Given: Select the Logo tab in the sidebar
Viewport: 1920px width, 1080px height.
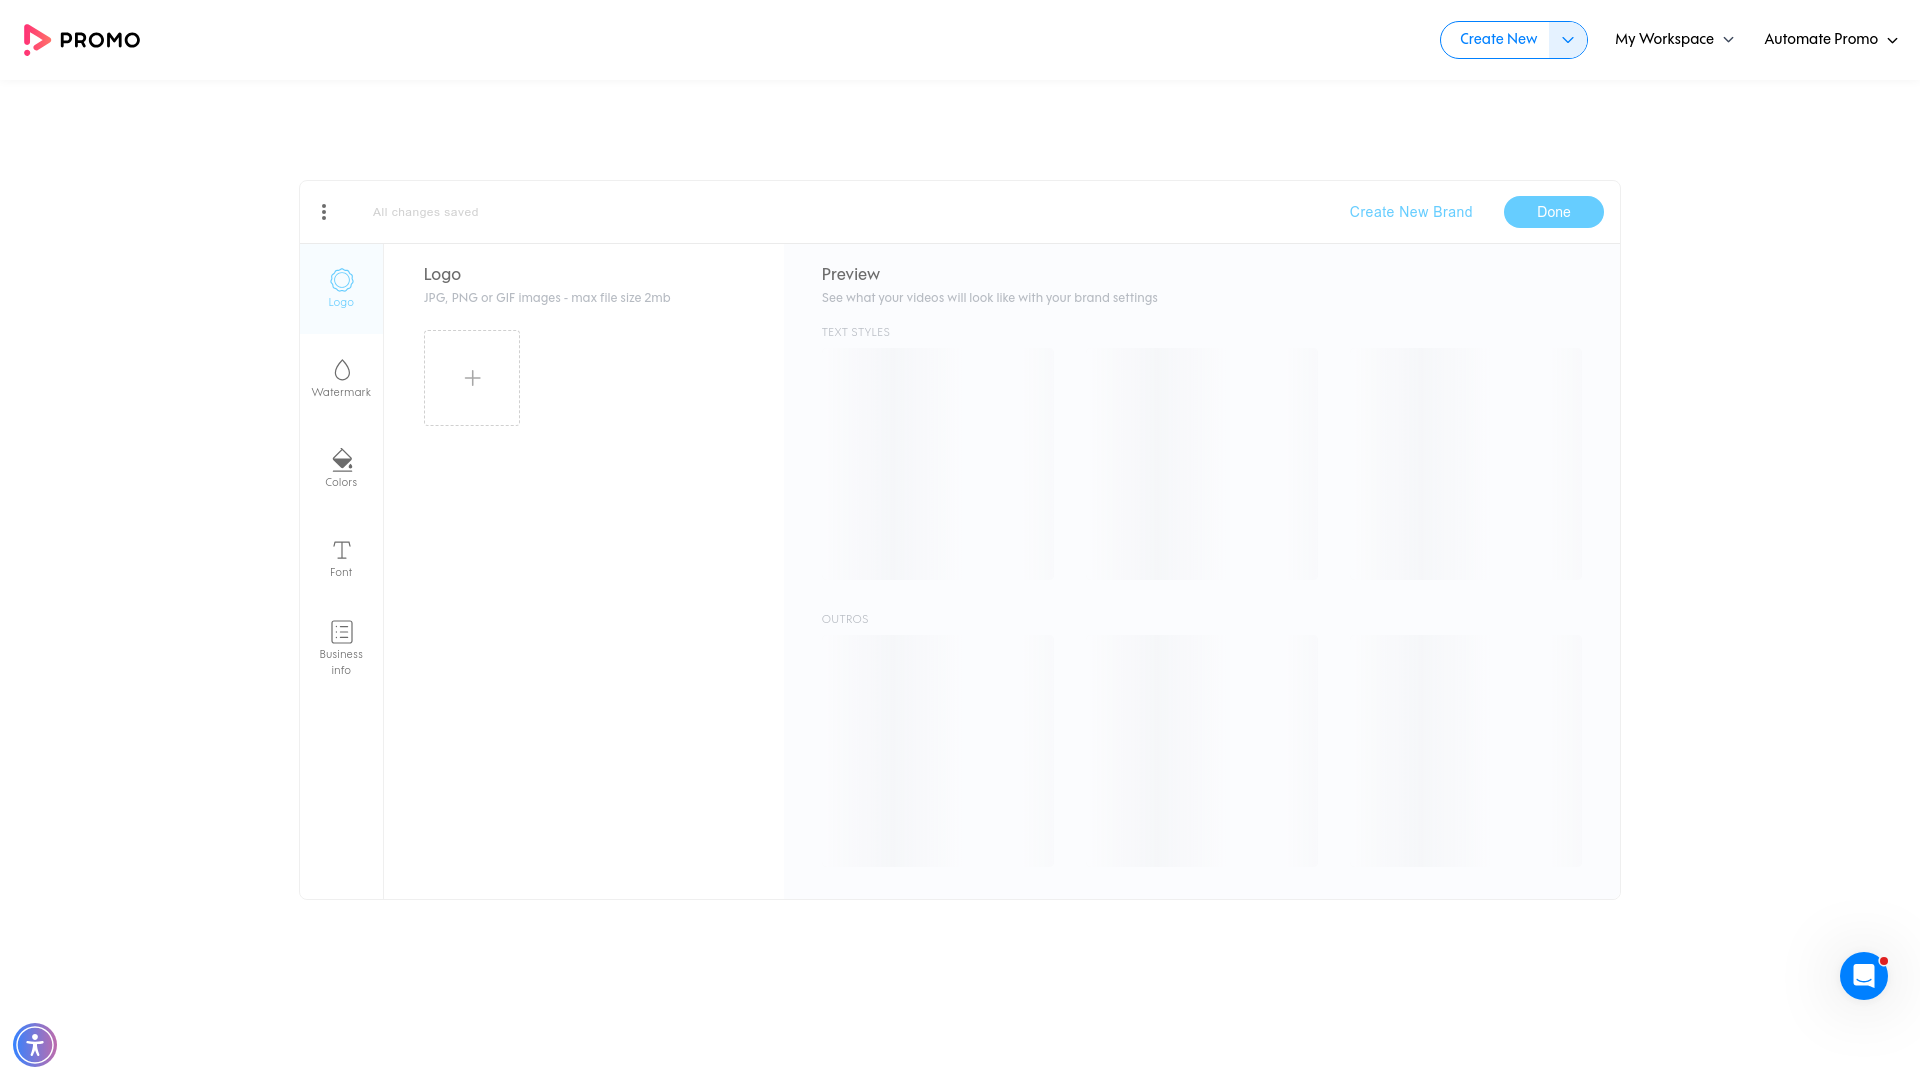Looking at the screenshot, I should tap(341, 289).
